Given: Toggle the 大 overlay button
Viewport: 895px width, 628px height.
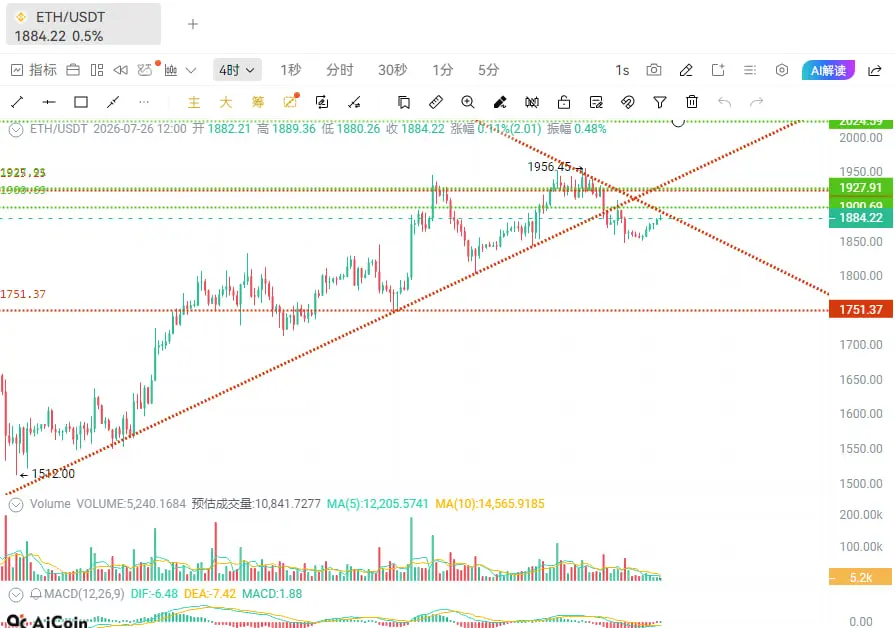Looking at the screenshot, I should point(226,102).
